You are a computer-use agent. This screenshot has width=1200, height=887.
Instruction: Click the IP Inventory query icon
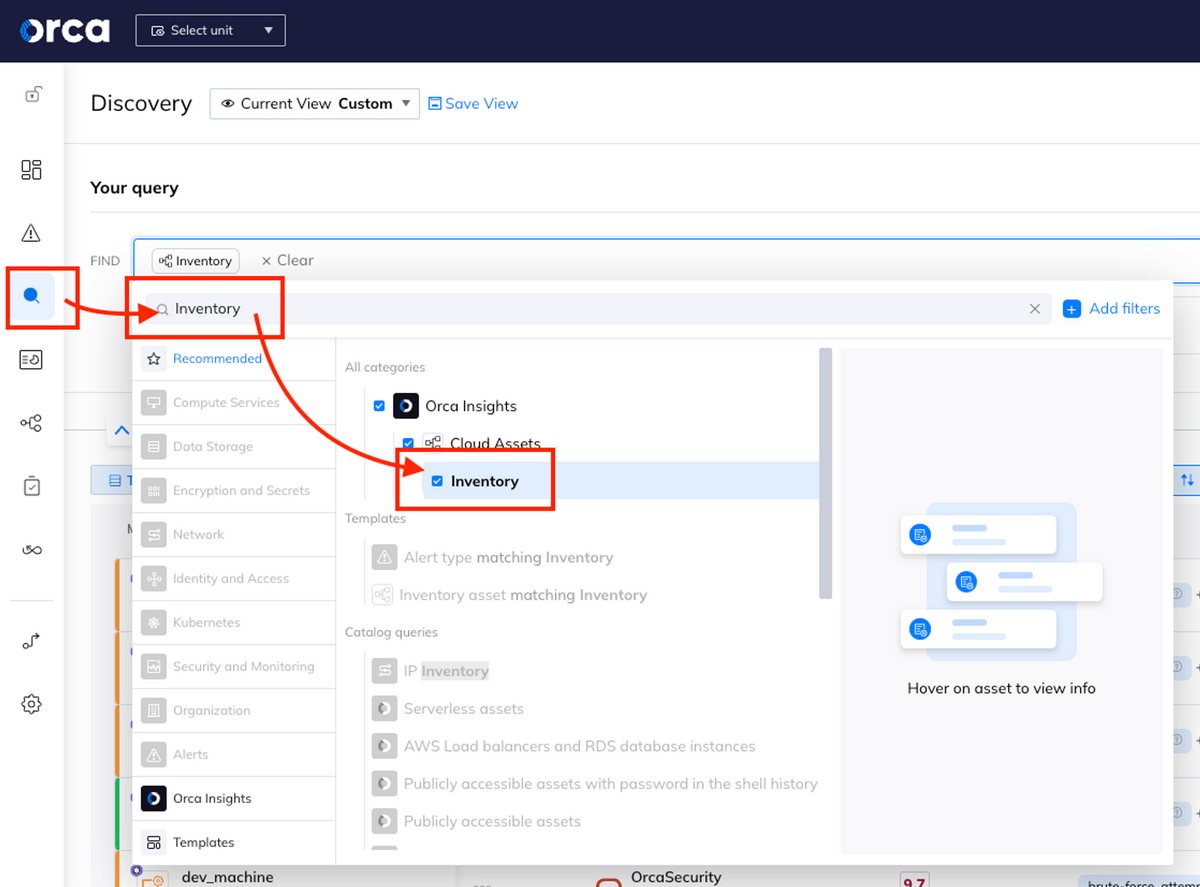pyautogui.click(x=384, y=671)
